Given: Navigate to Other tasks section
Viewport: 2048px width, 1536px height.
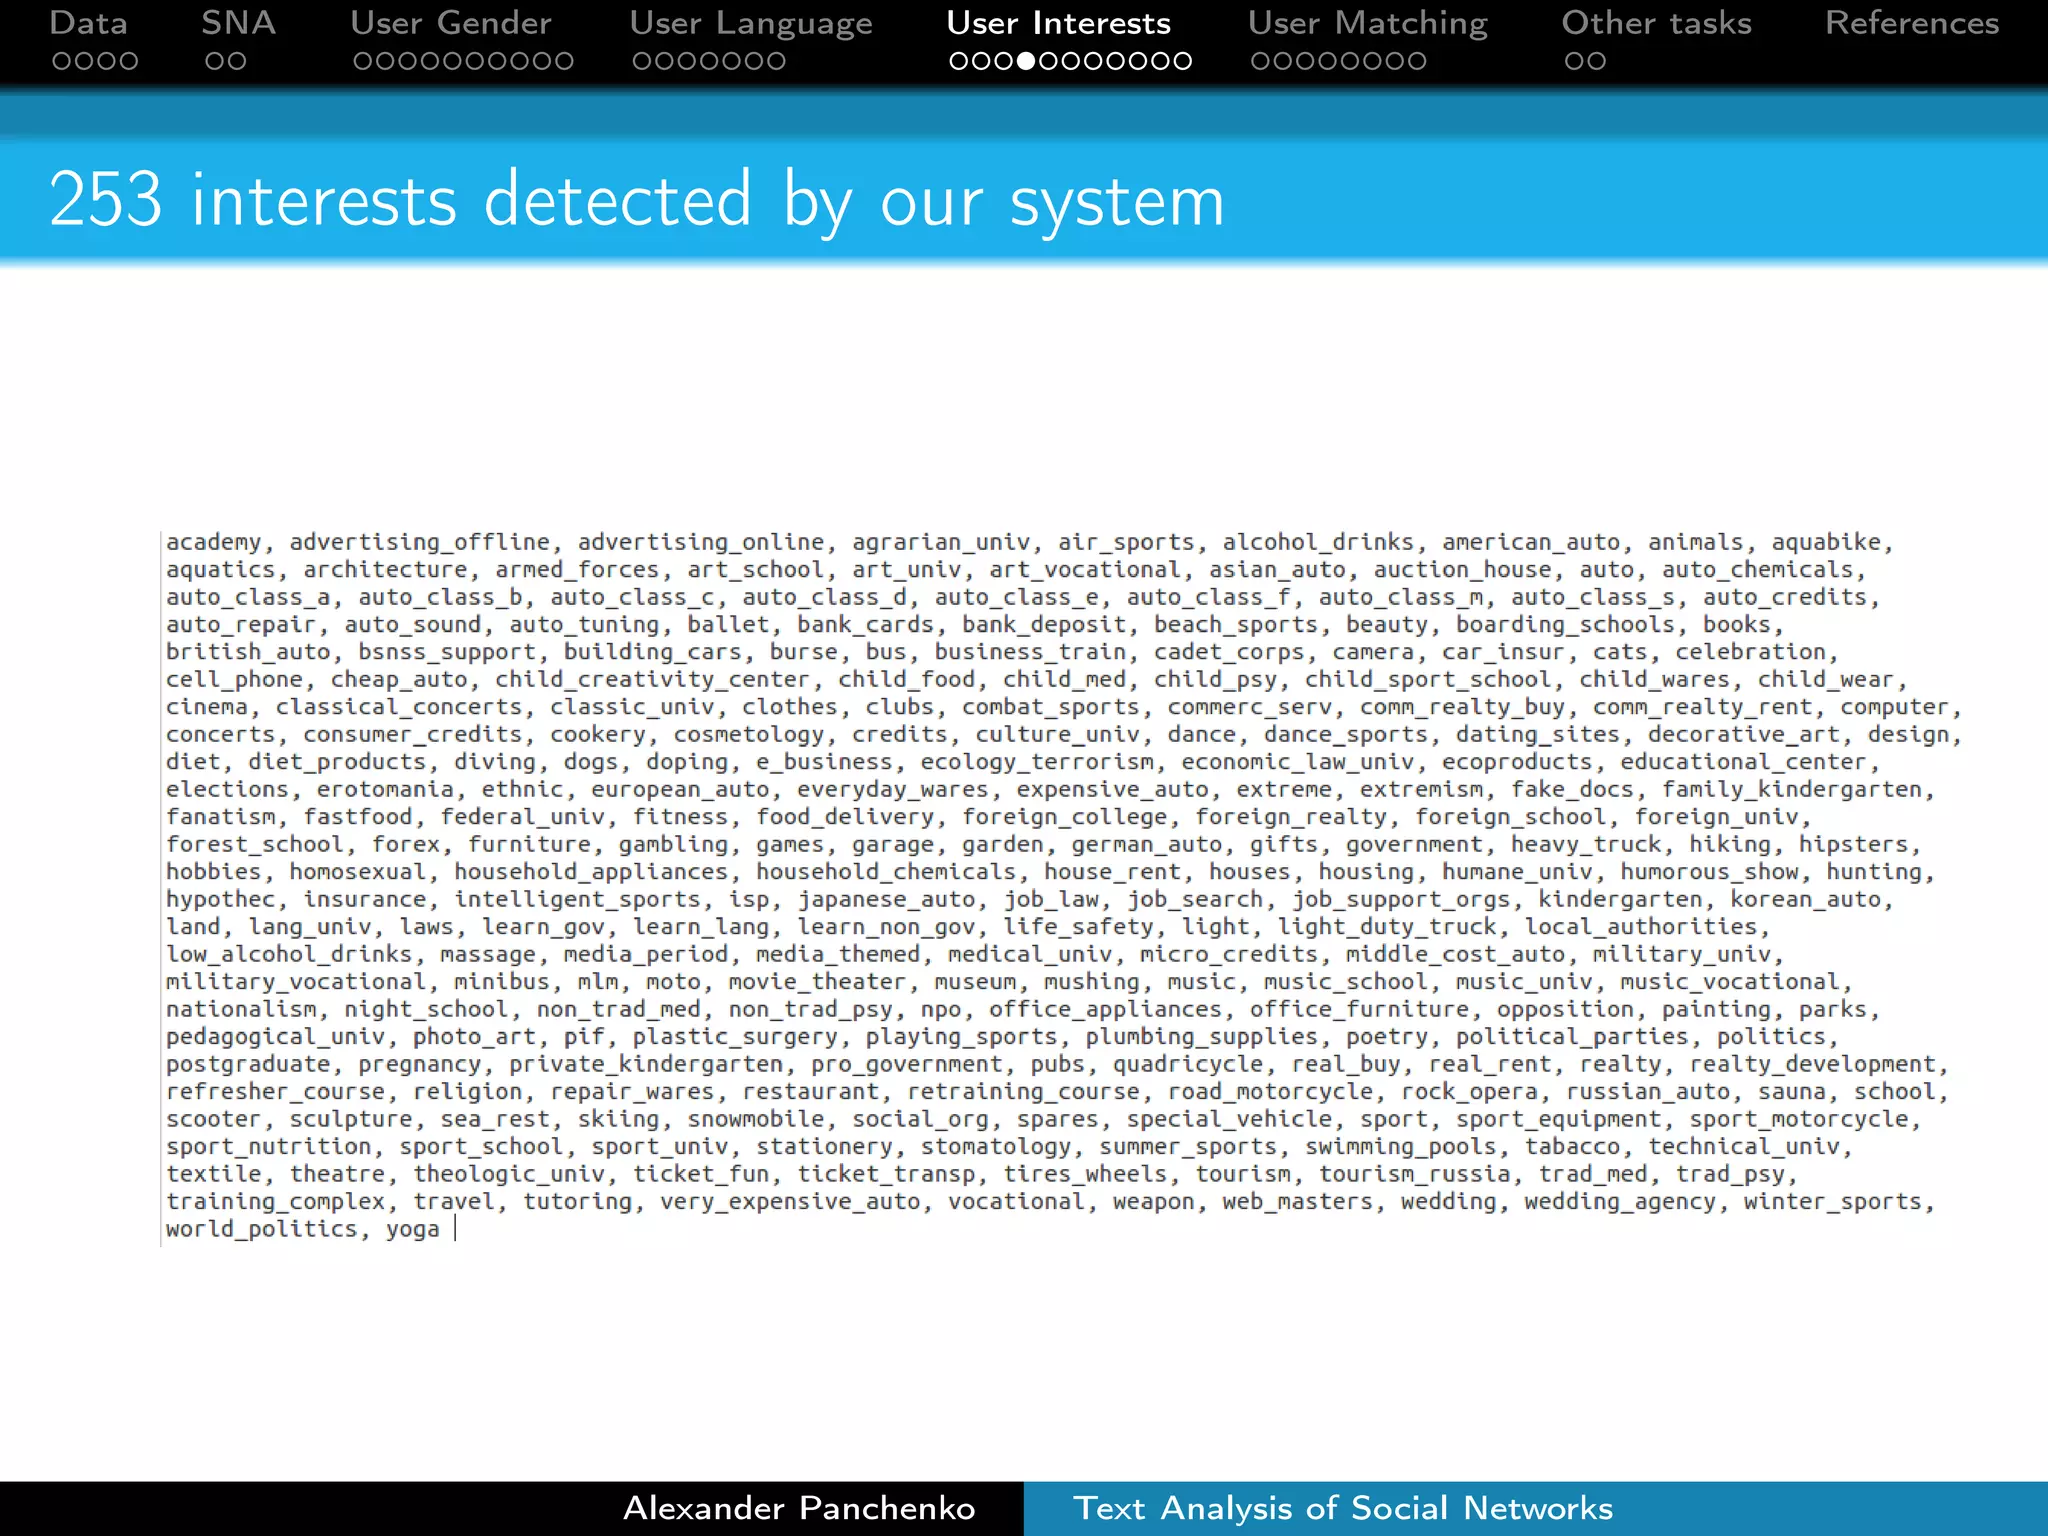Looking at the screenshot, I should pyautogui.click(x=1657, y=23).
